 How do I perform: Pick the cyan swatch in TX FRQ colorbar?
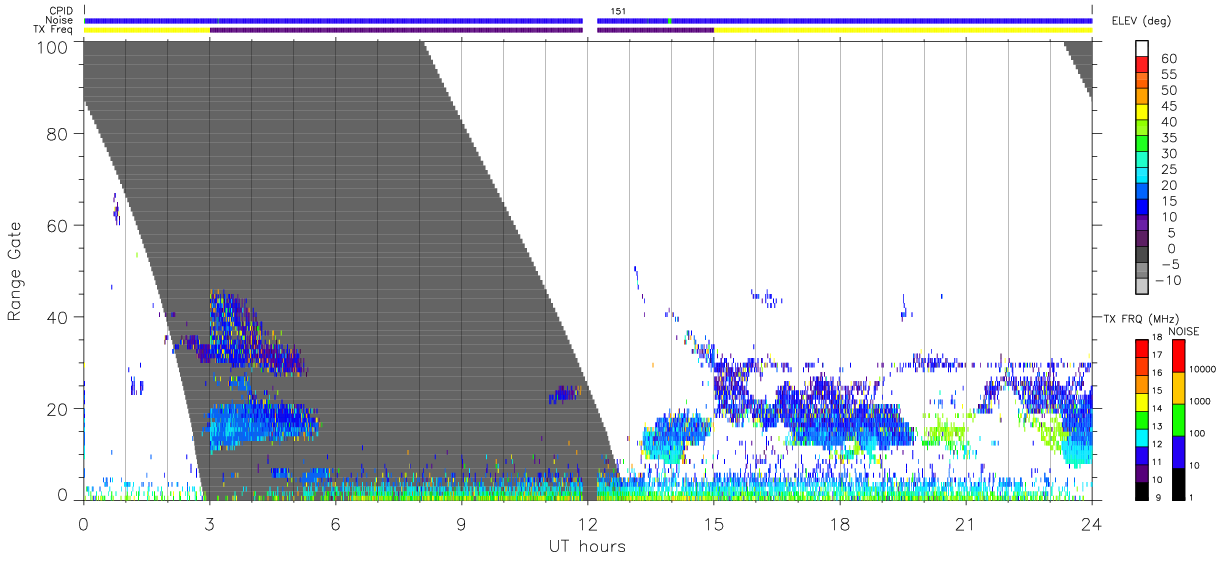coord(1141,438)
